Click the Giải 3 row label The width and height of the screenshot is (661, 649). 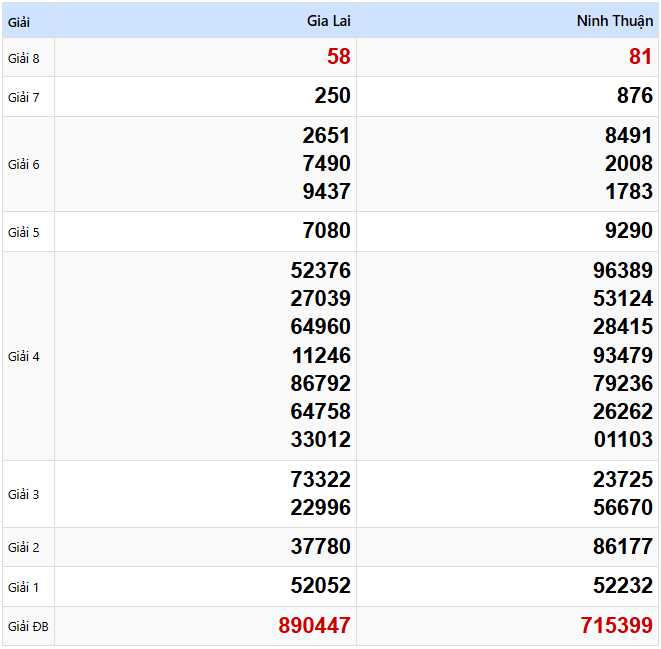[x=24, y=494]
